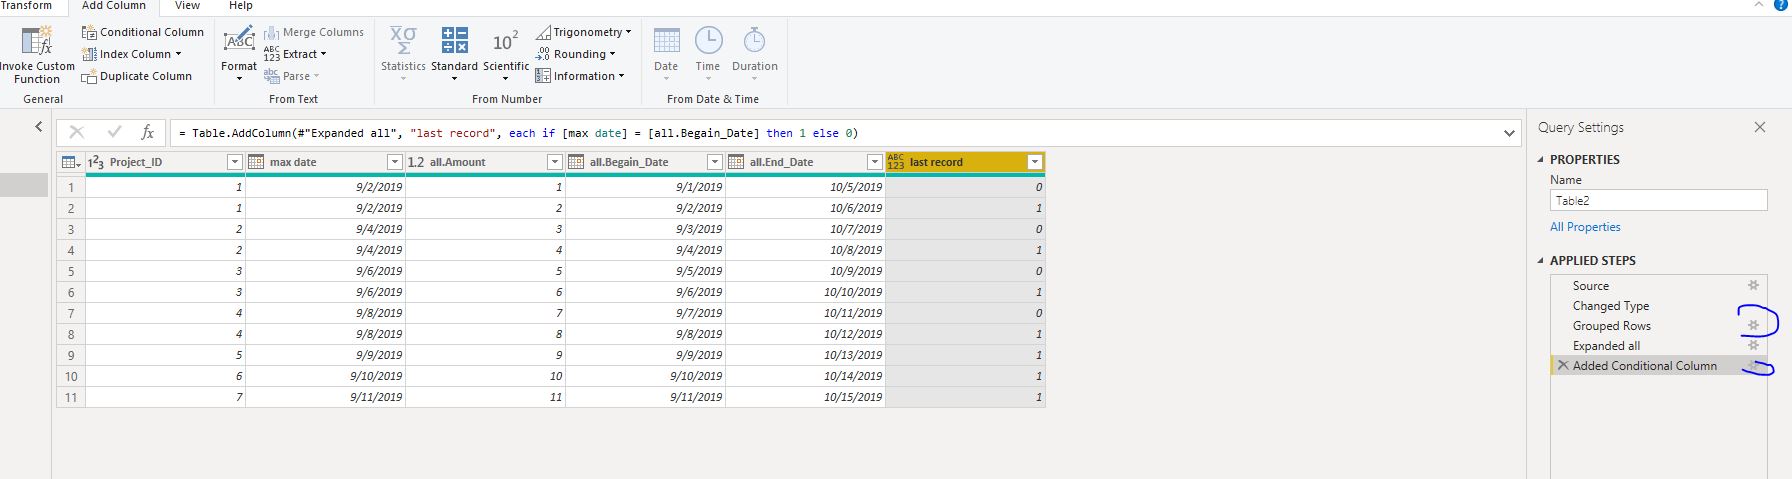
Task: Open the Format text menu
Action: pos(239,55)
